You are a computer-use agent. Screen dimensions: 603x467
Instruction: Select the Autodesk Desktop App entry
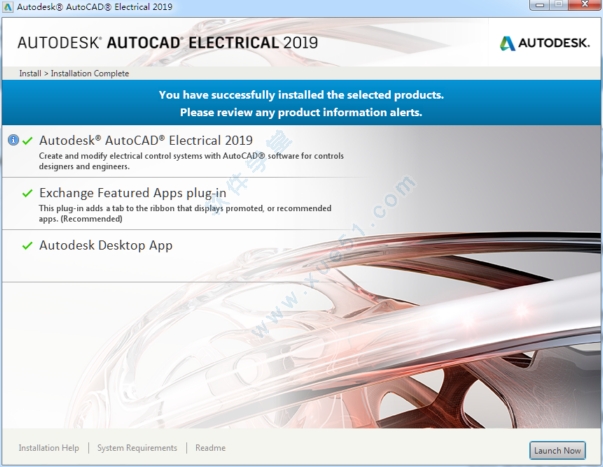pyautogui.click(x=105, y=245)
